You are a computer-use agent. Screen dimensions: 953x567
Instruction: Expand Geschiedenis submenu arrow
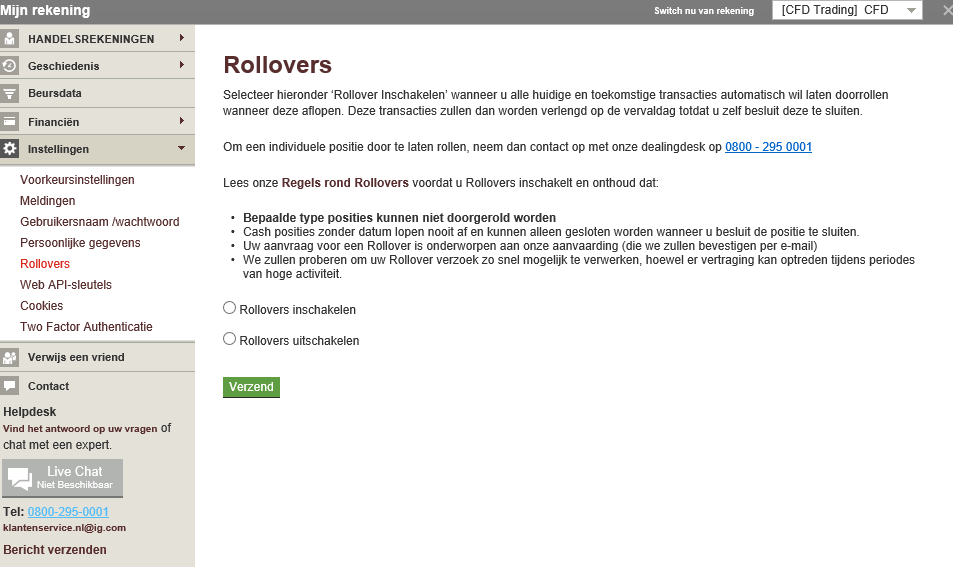(181, 65)
